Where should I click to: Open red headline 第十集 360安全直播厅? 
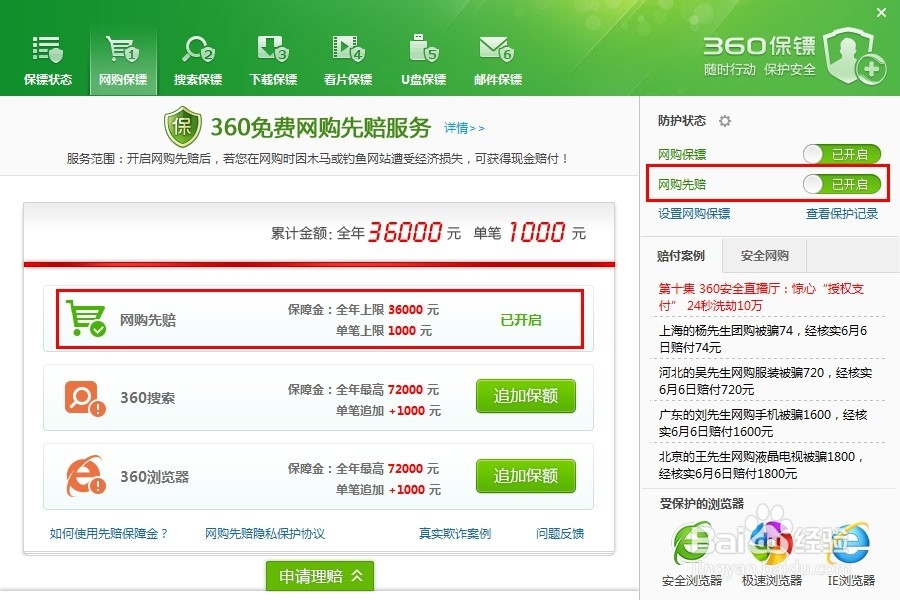coord(761,297)
